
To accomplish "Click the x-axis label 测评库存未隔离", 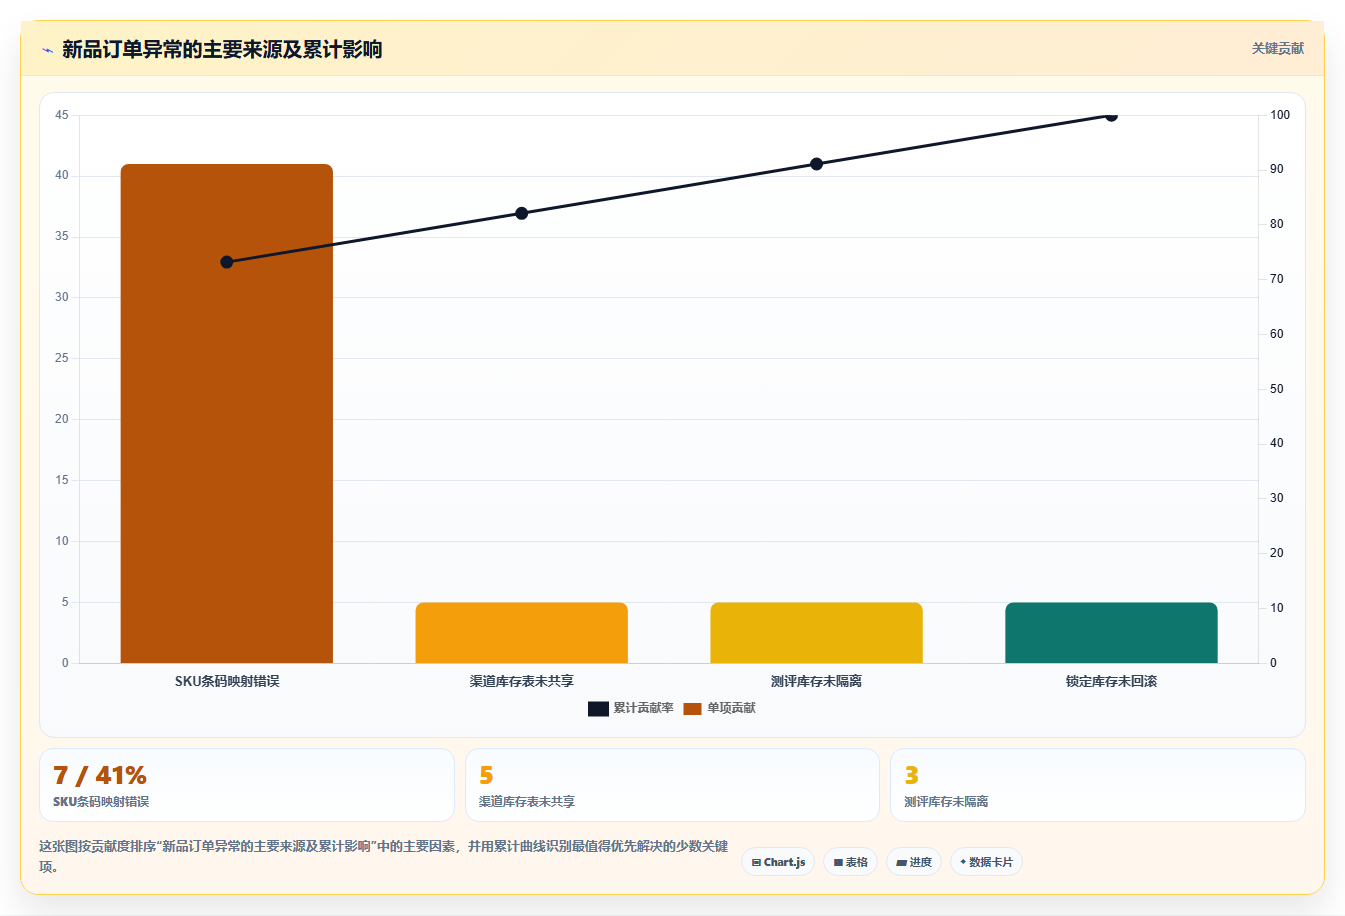I will click(x=816, y=681).
